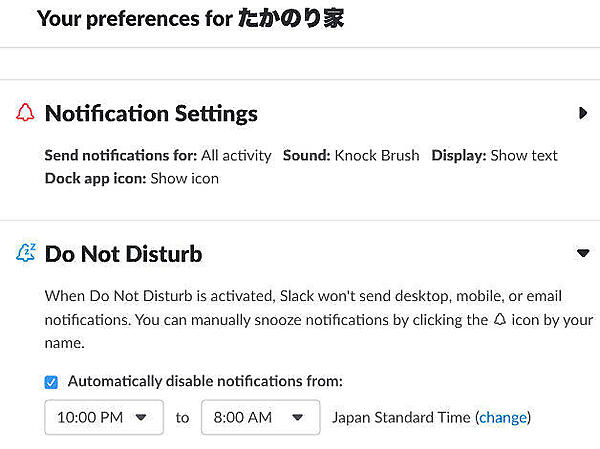
Task: Select the 'Show icon' dock setting value
Action: click(x=185, y=179)
